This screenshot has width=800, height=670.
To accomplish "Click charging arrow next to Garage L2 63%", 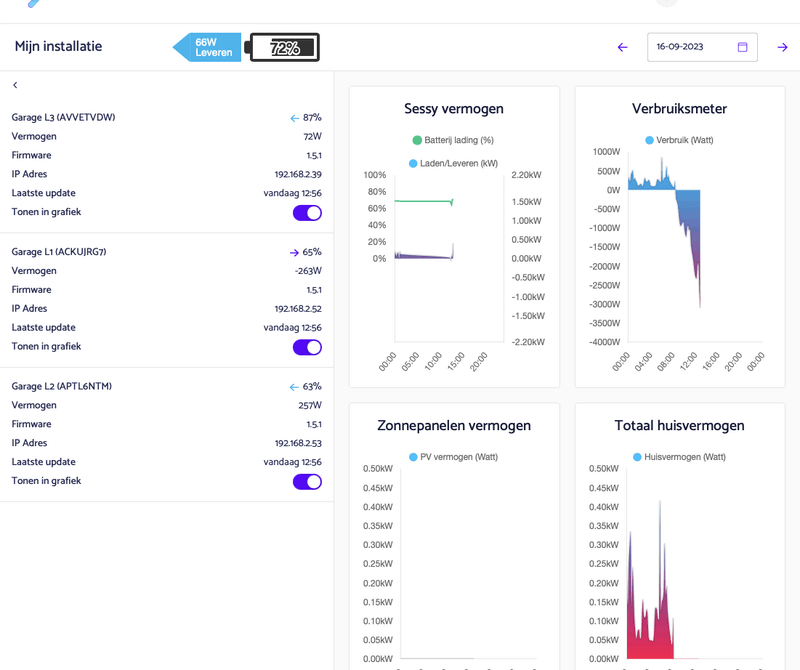I will point(294,387).
